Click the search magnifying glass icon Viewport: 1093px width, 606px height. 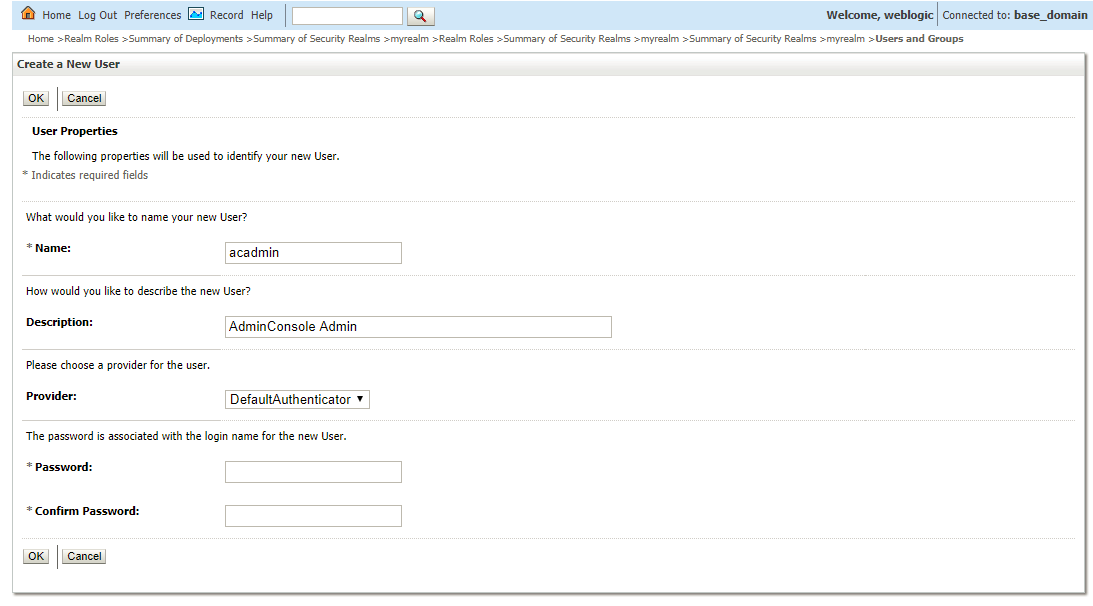point(420,15)
